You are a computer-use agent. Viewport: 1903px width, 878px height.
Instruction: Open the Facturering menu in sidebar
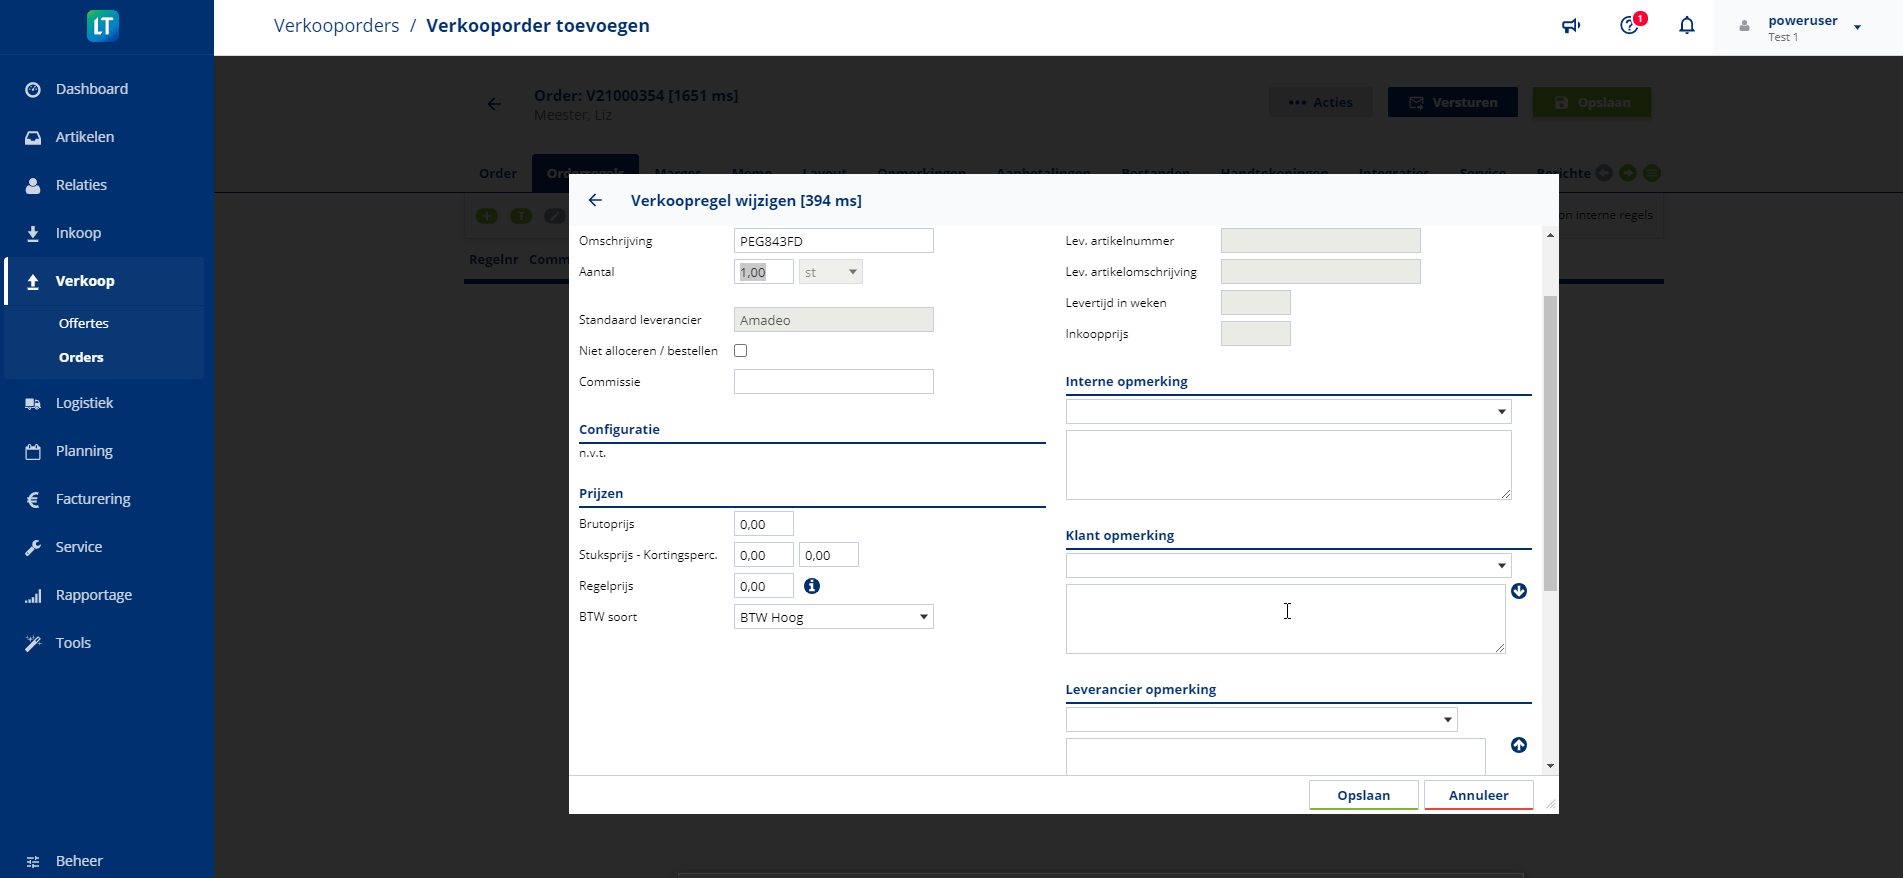coord(93,499)
